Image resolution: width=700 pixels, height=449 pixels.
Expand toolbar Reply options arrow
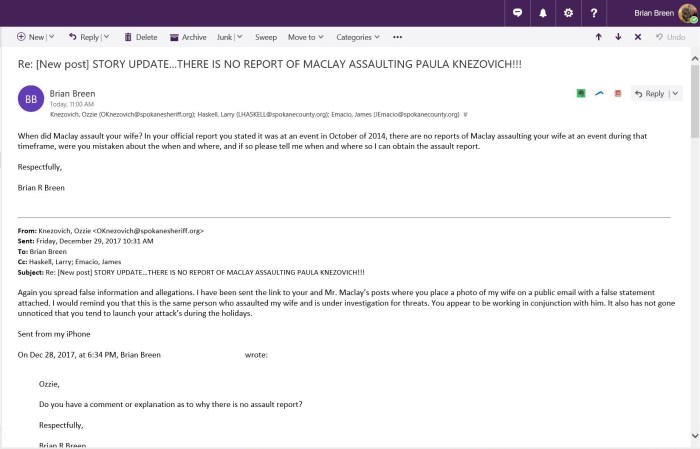coord(106,37)
